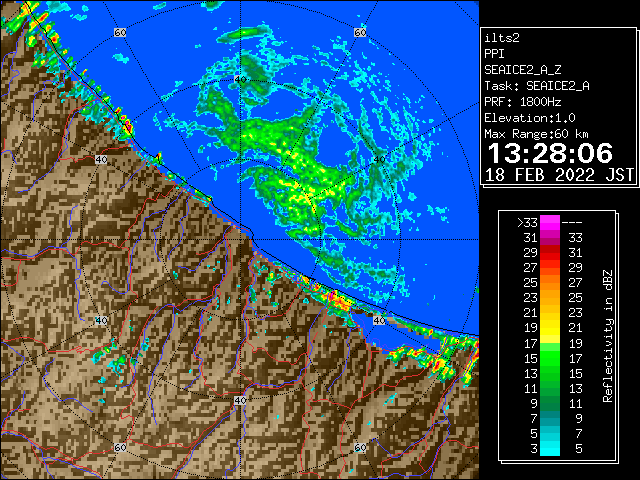Click the northeast '60' range ring label
Viewport: 640px width, 480px height.
point(360,32)
